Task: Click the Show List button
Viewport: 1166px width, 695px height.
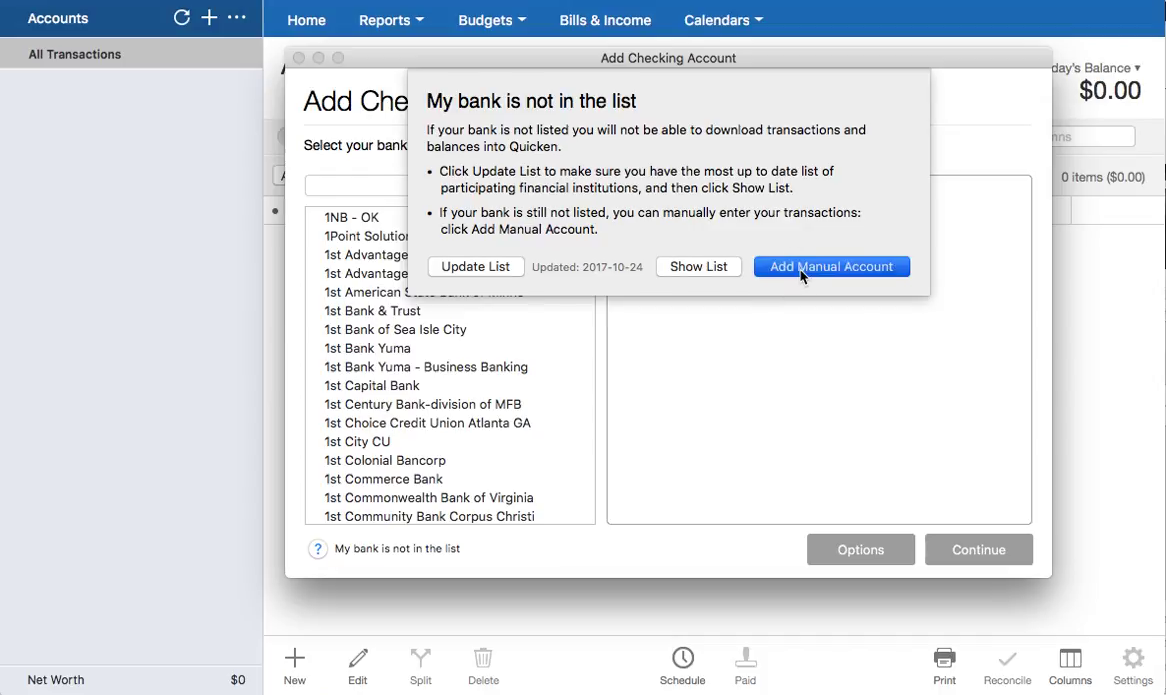Action: pos(698,267)
